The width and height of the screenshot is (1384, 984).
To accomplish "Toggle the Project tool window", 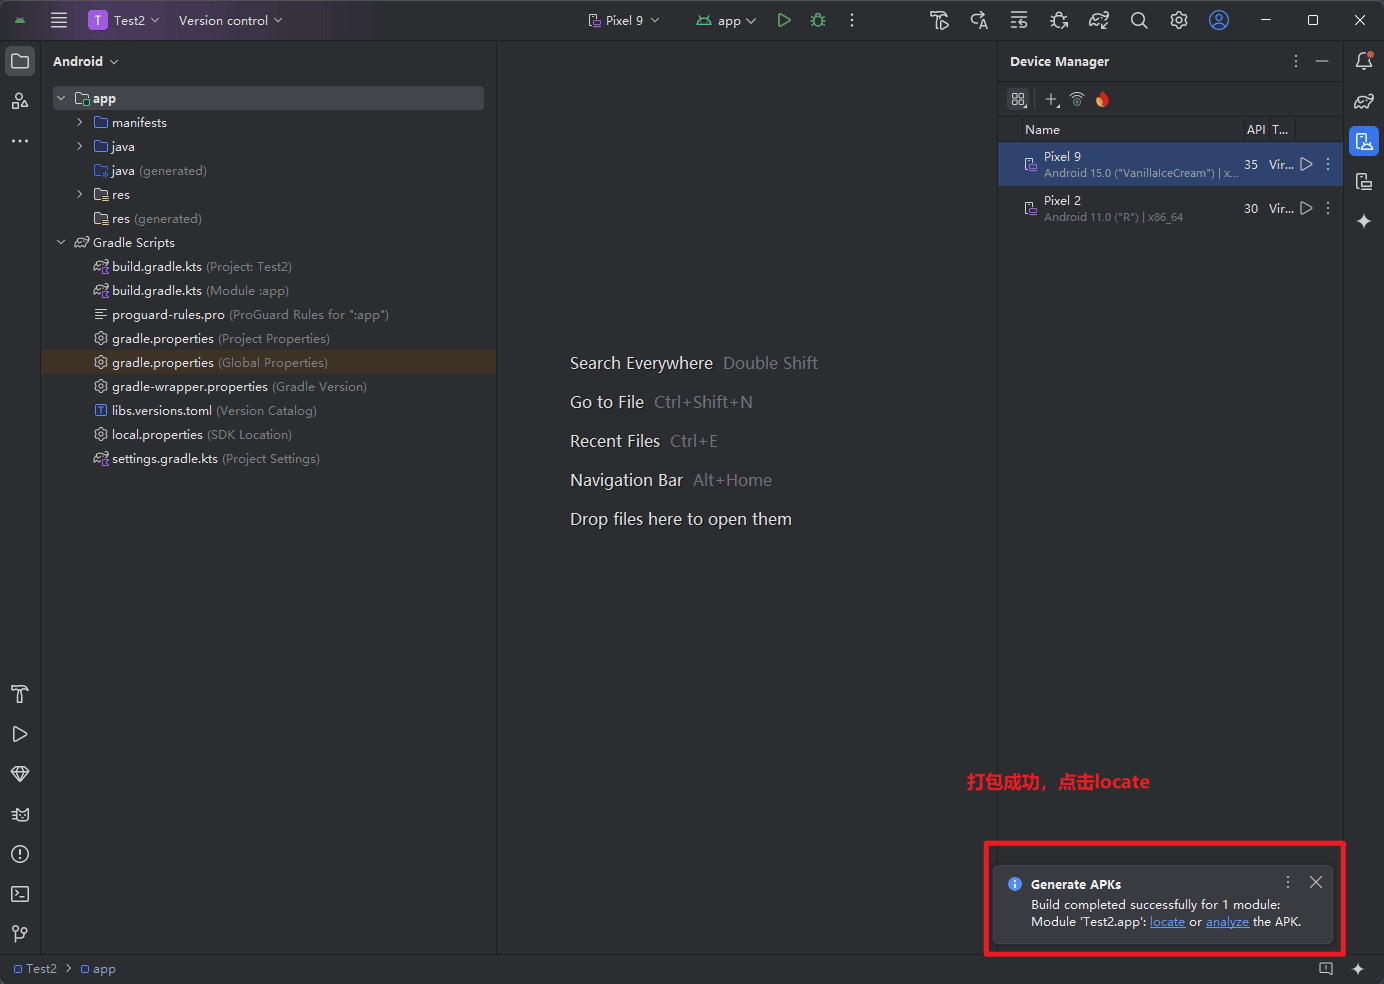I will click(20, 61).
